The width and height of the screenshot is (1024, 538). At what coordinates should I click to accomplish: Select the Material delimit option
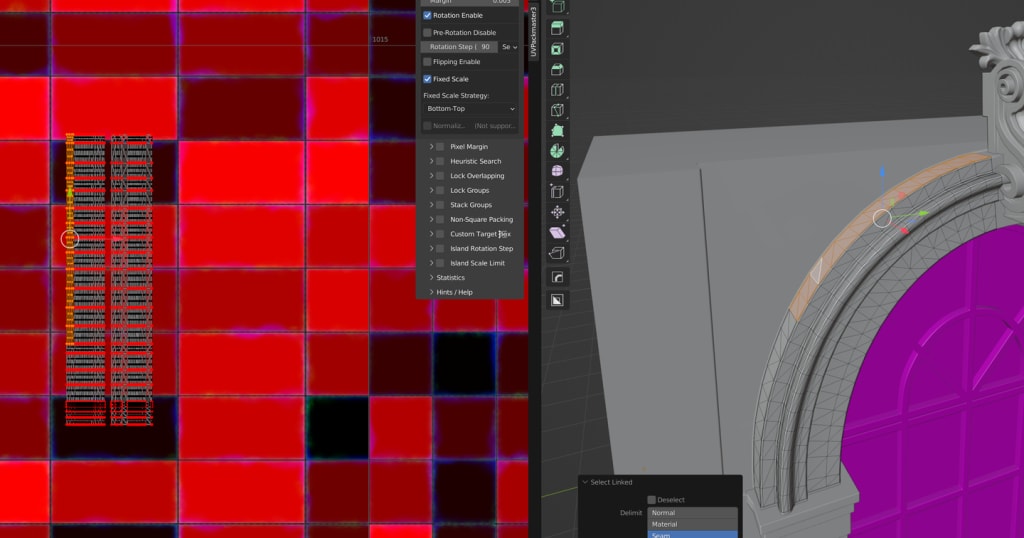click(692, 524)
